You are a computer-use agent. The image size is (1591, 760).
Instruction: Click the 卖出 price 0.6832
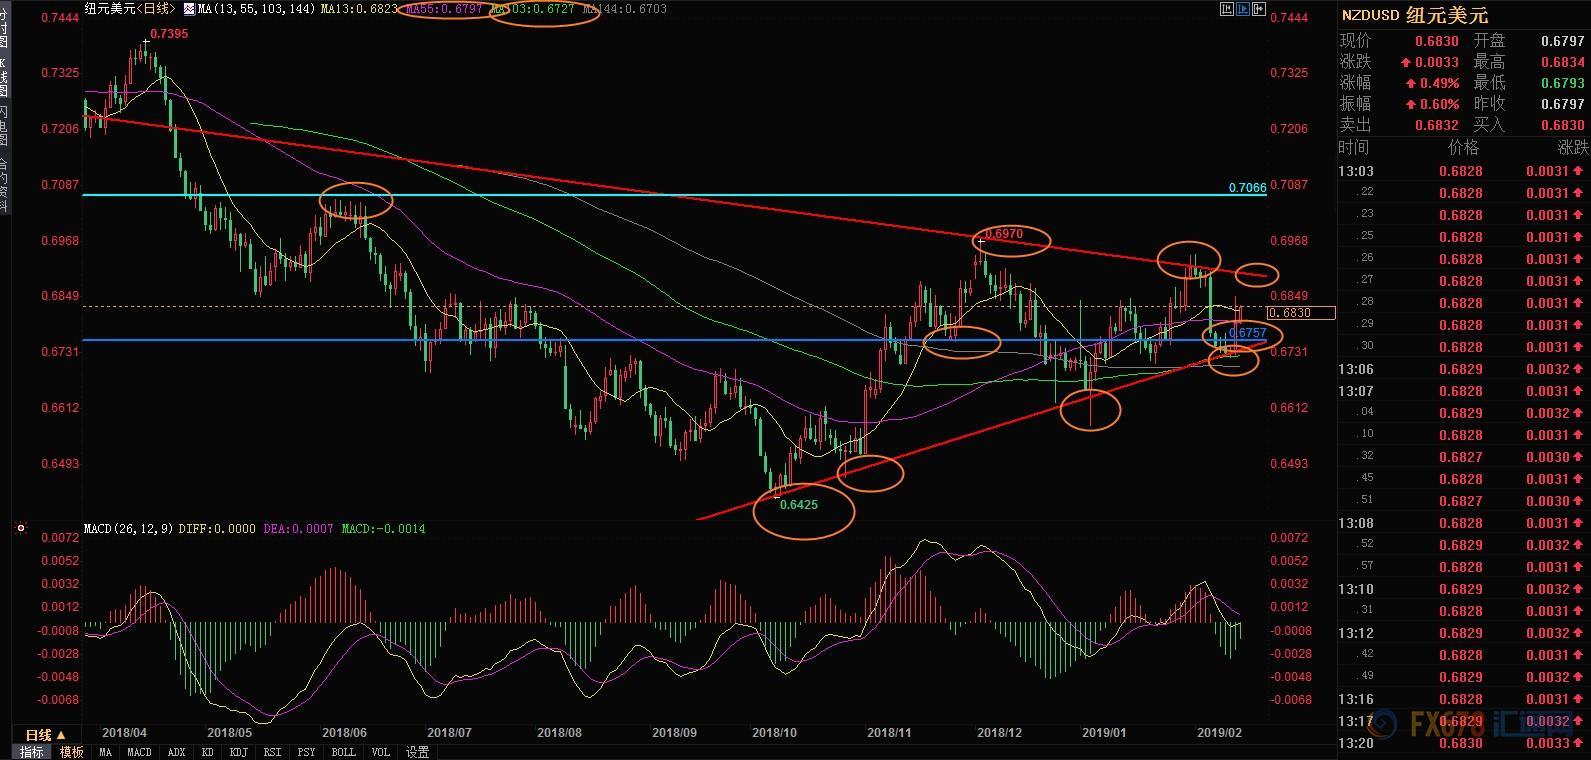tap(1437, 125)
